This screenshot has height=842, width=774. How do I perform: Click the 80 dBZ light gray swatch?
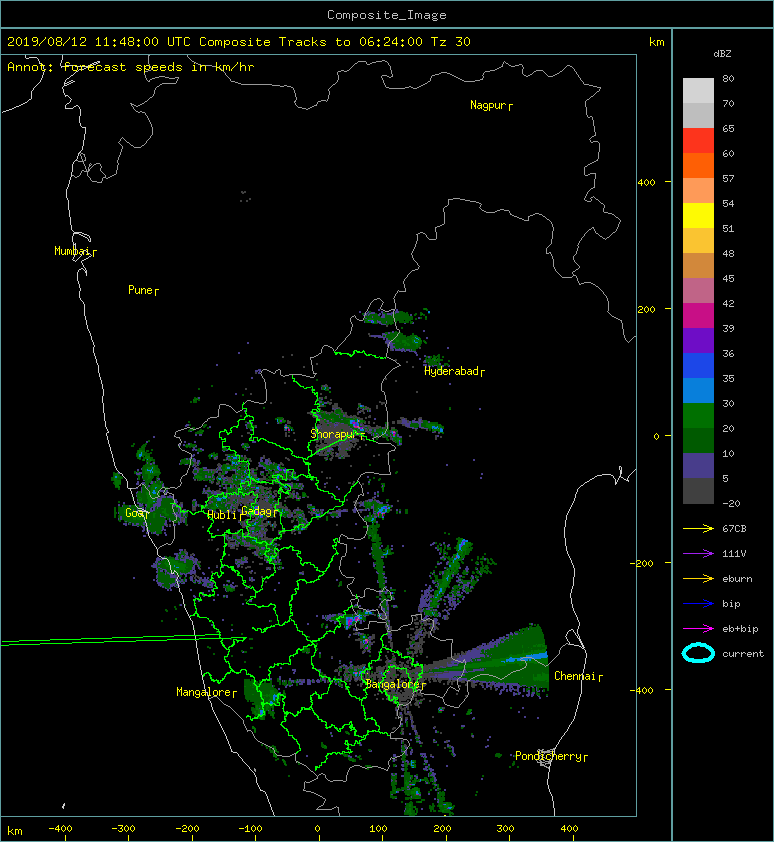[698, 90]
